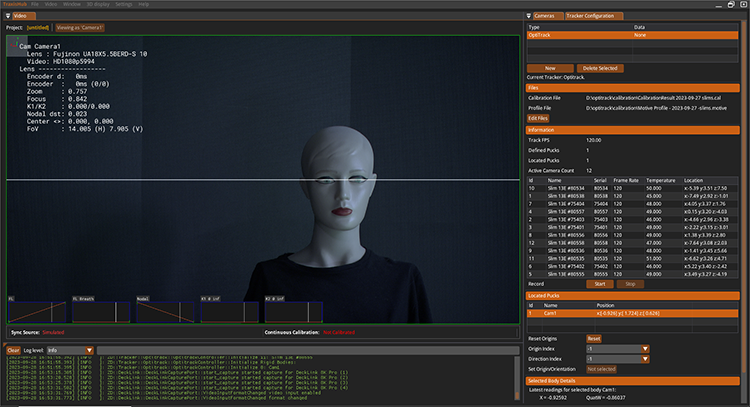Viewport: 750px width, 407px height.
Task: Select the Video tab
Action: 26,16
